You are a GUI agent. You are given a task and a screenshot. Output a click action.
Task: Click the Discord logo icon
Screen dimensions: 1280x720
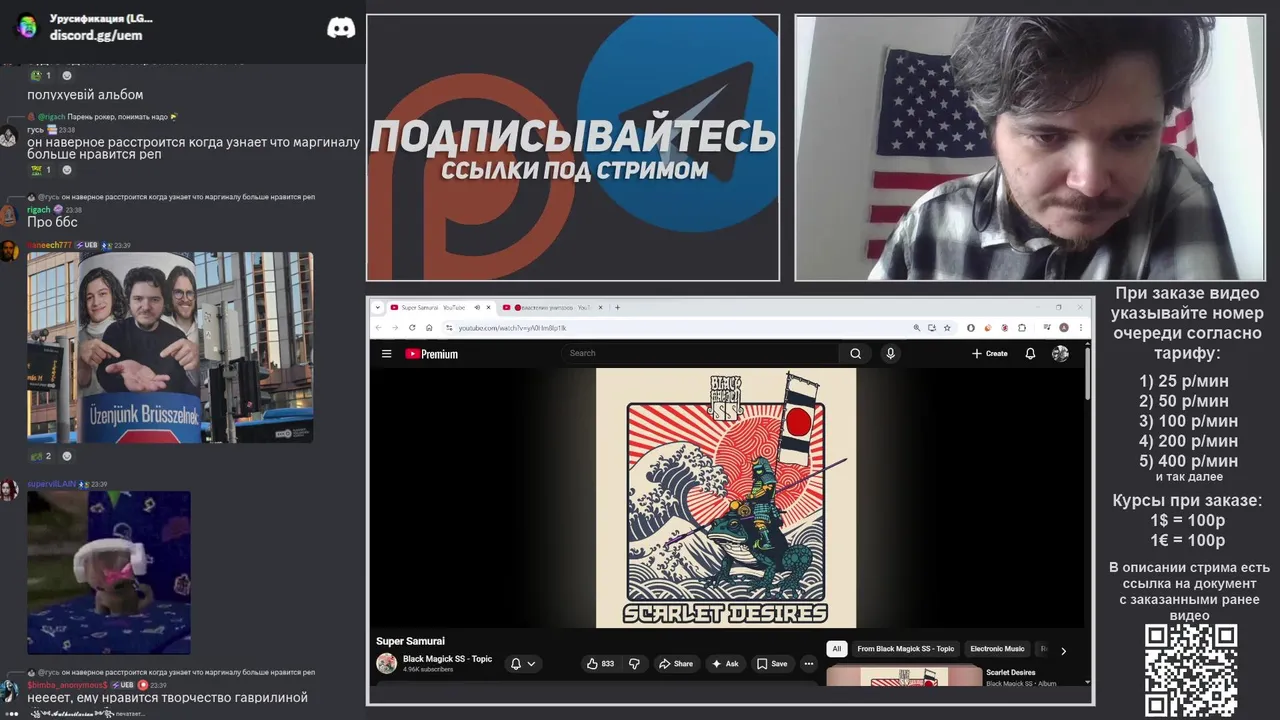coord(341,28)
